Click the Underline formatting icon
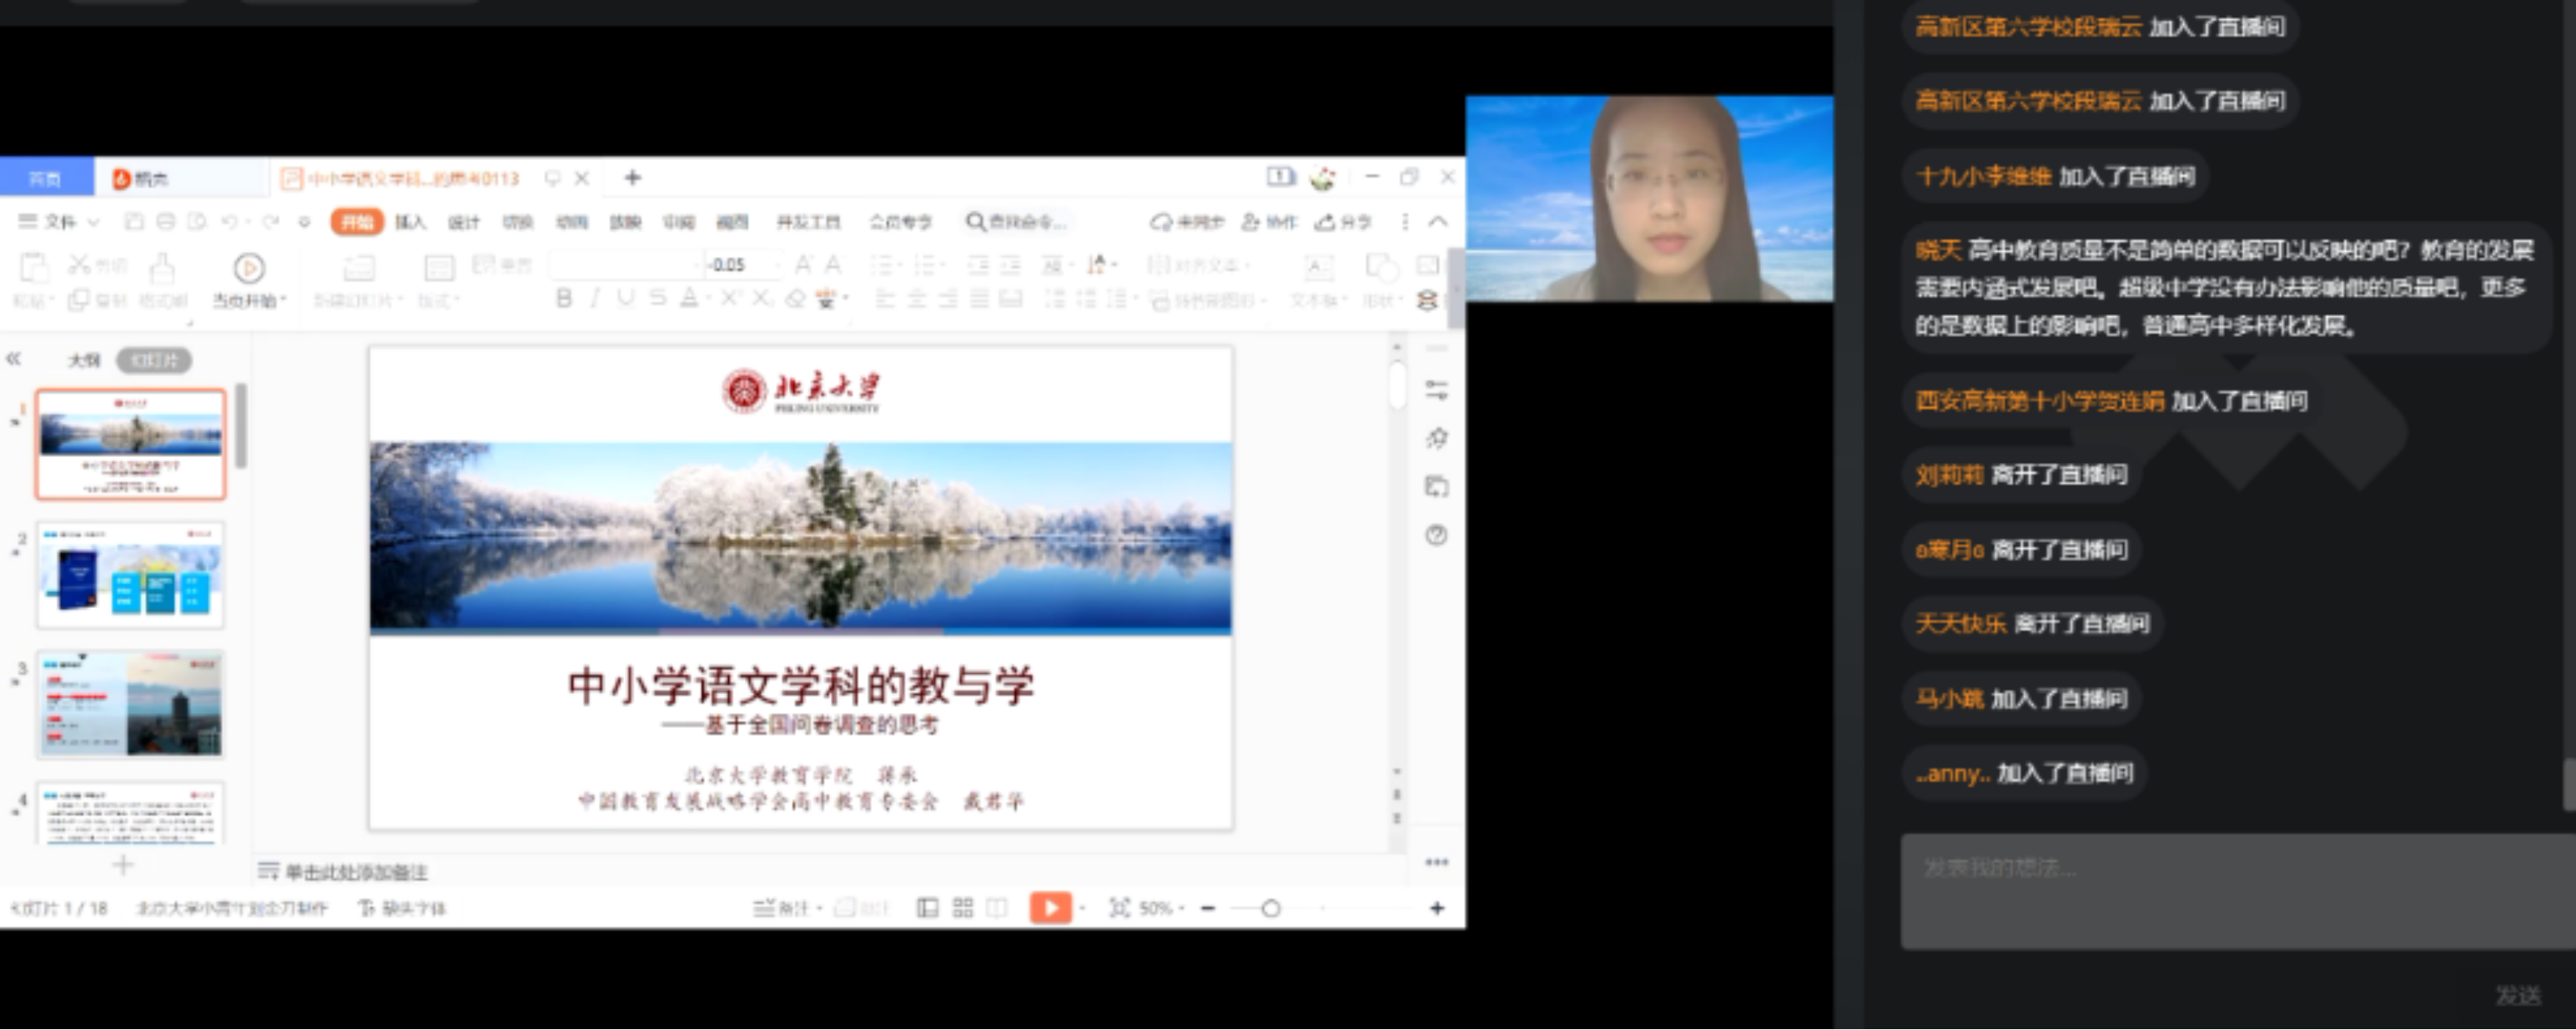This screenshot has width=2576, height=1030. (626, 298)
